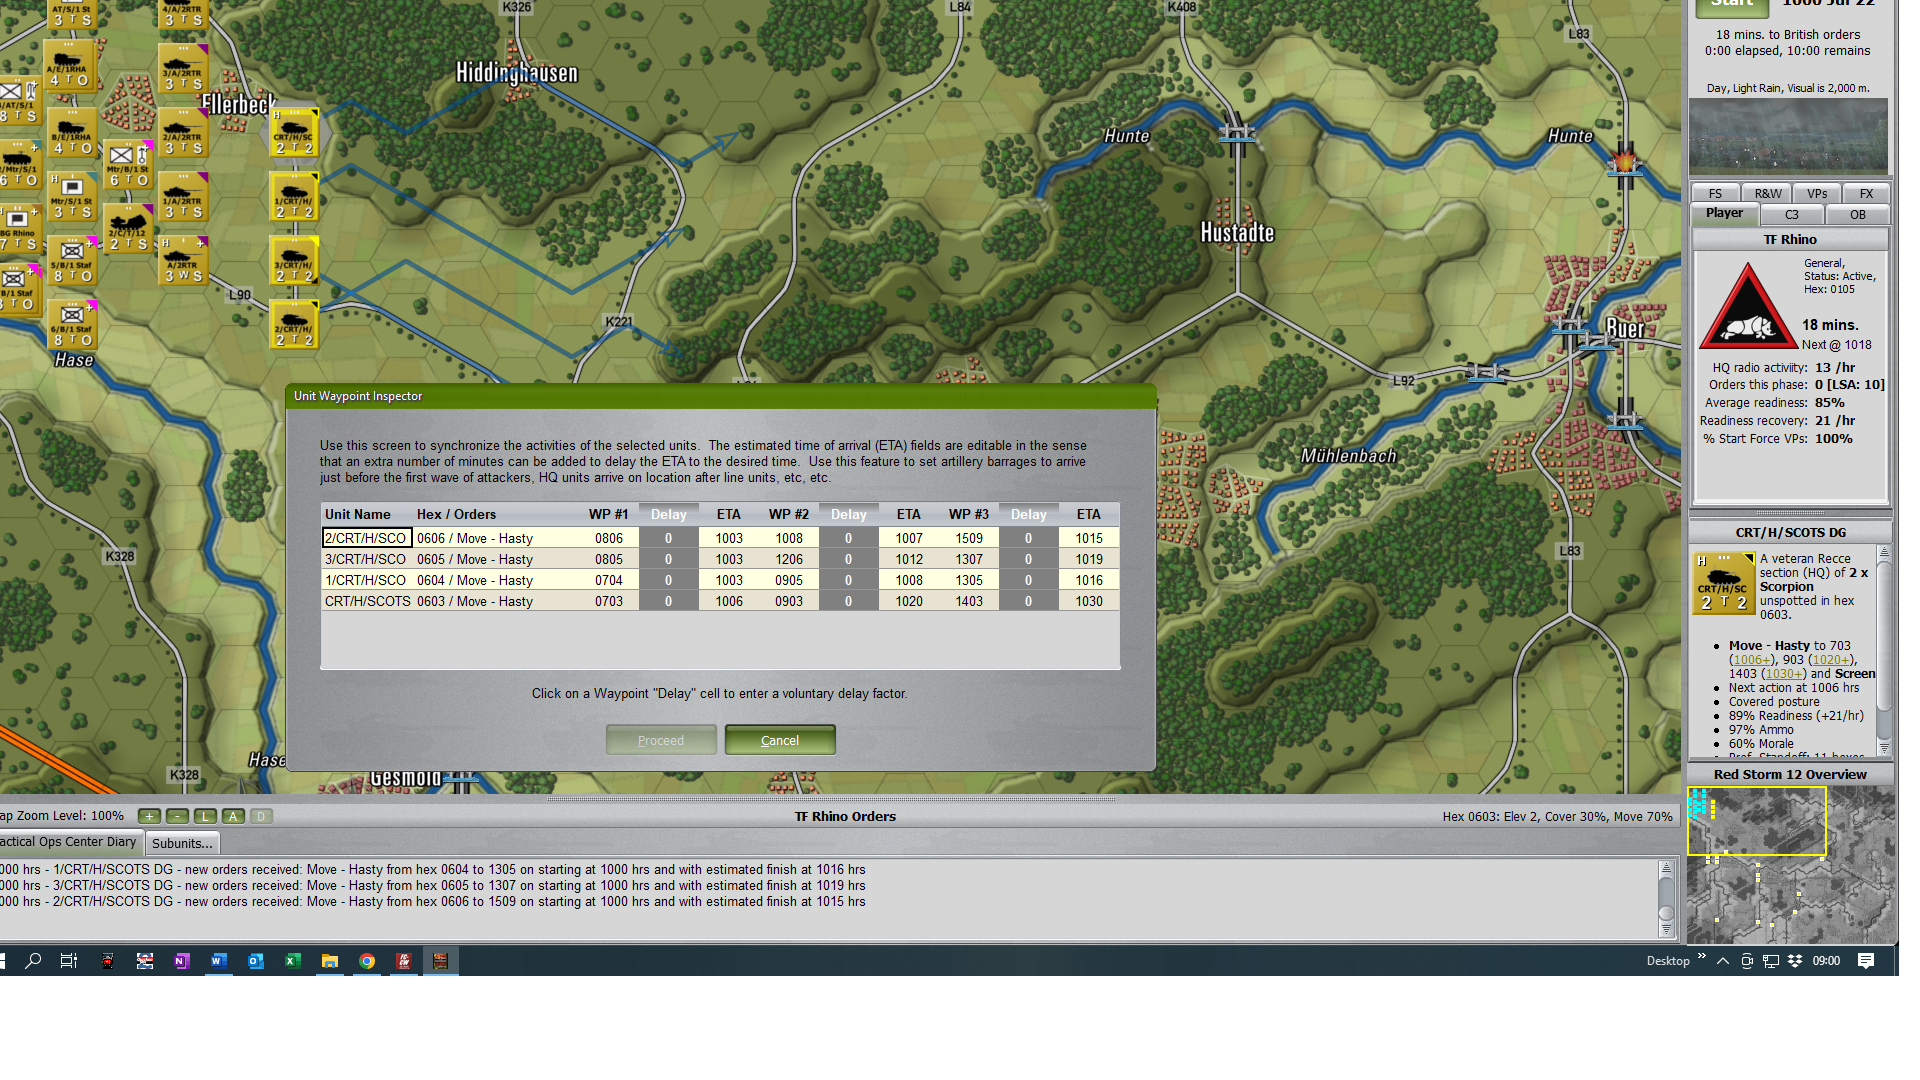This screenshot has width=1920, height=1080.
Task: Click the CRT/H/SC Scorpion unit counter in info panel
Action: tap(1723, 583)
